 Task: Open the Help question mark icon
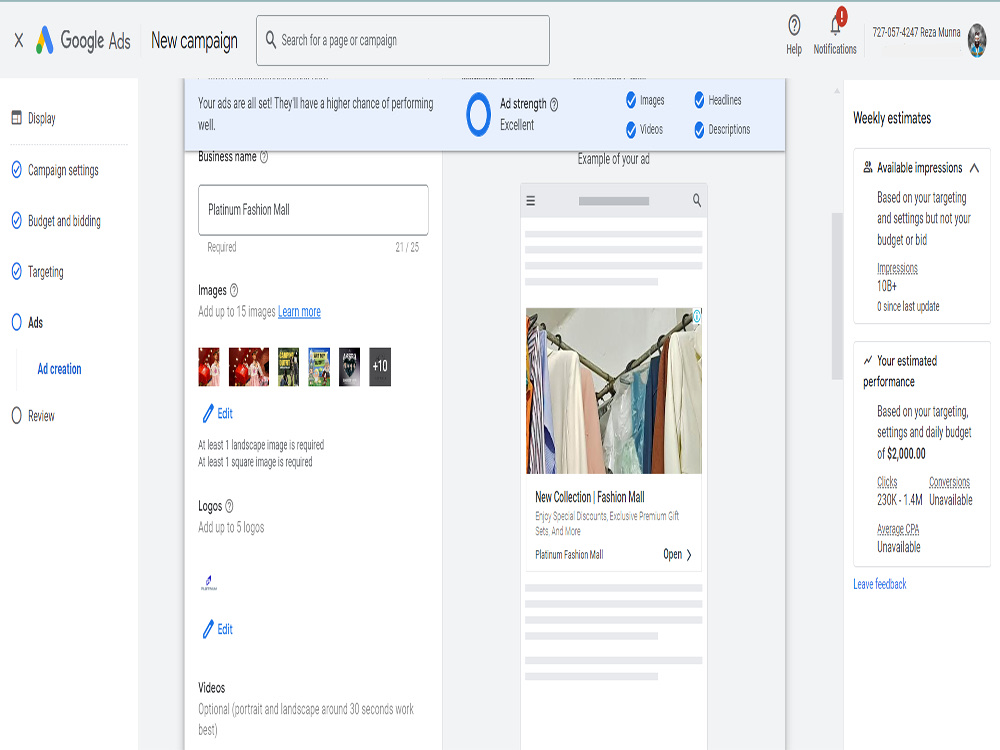tap(794, 26)
